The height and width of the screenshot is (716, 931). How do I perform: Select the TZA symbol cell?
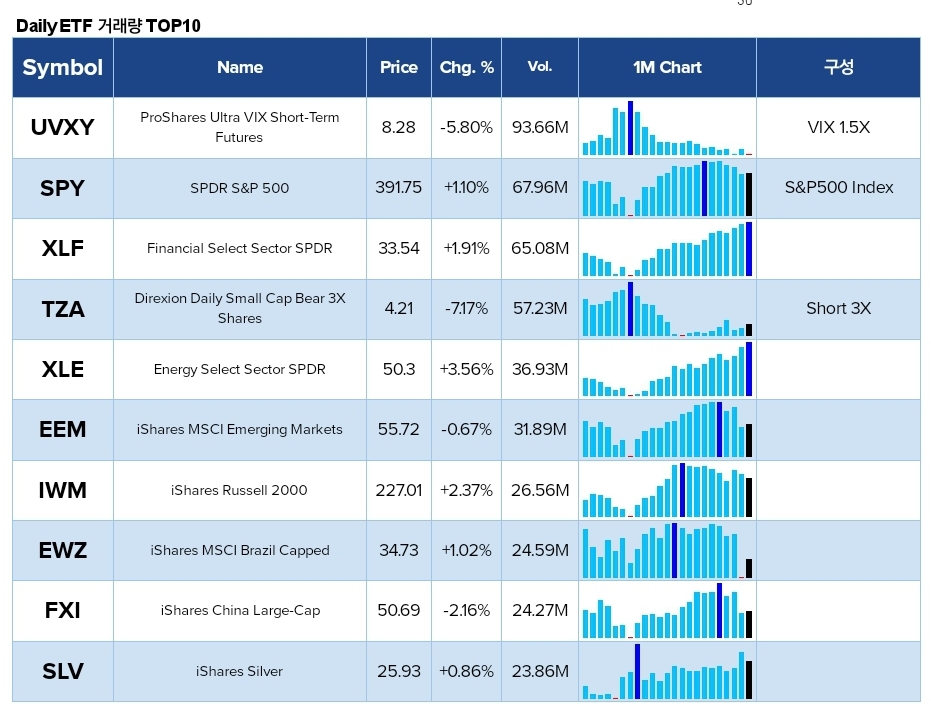point(62,309)
